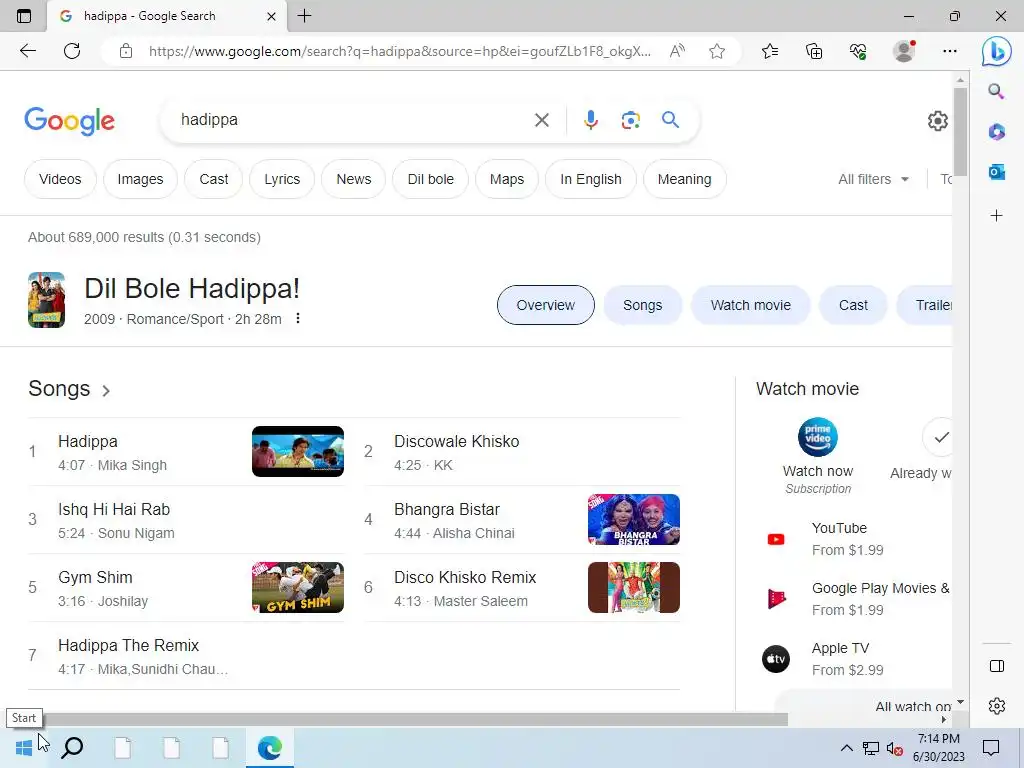Go back to the previous page
The height and width of the screenshot is (768, 1024).
28,51
